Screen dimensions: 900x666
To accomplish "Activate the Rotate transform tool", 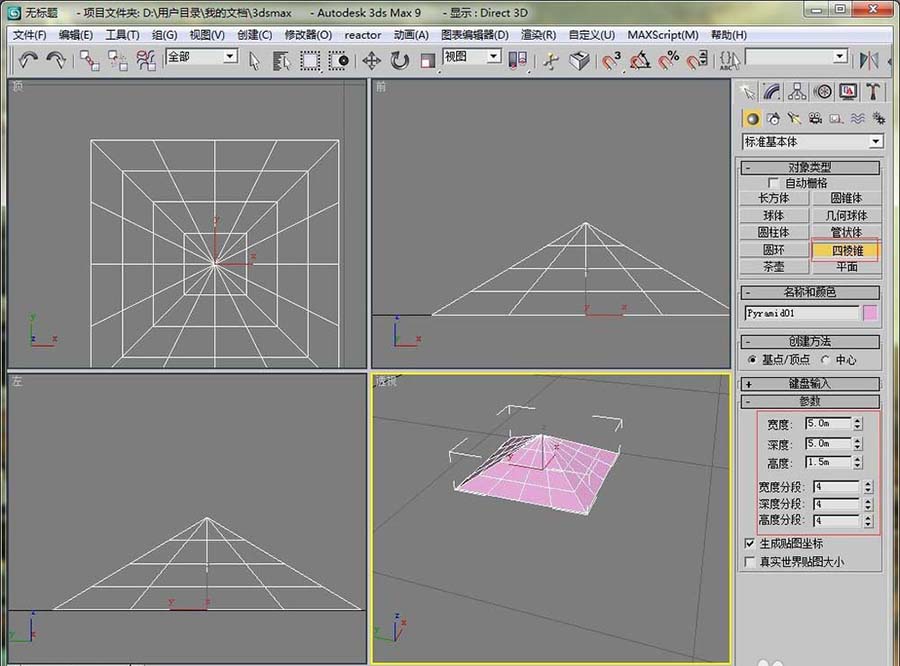I will point(400,60).
